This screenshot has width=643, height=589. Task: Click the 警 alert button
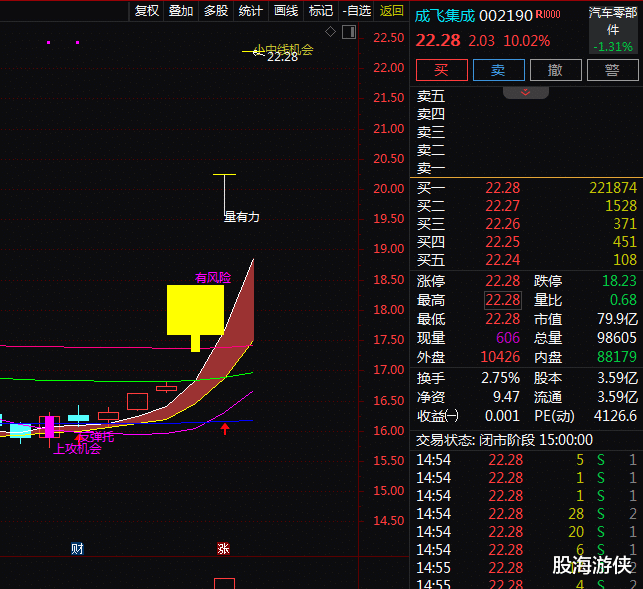pos(613,70)
